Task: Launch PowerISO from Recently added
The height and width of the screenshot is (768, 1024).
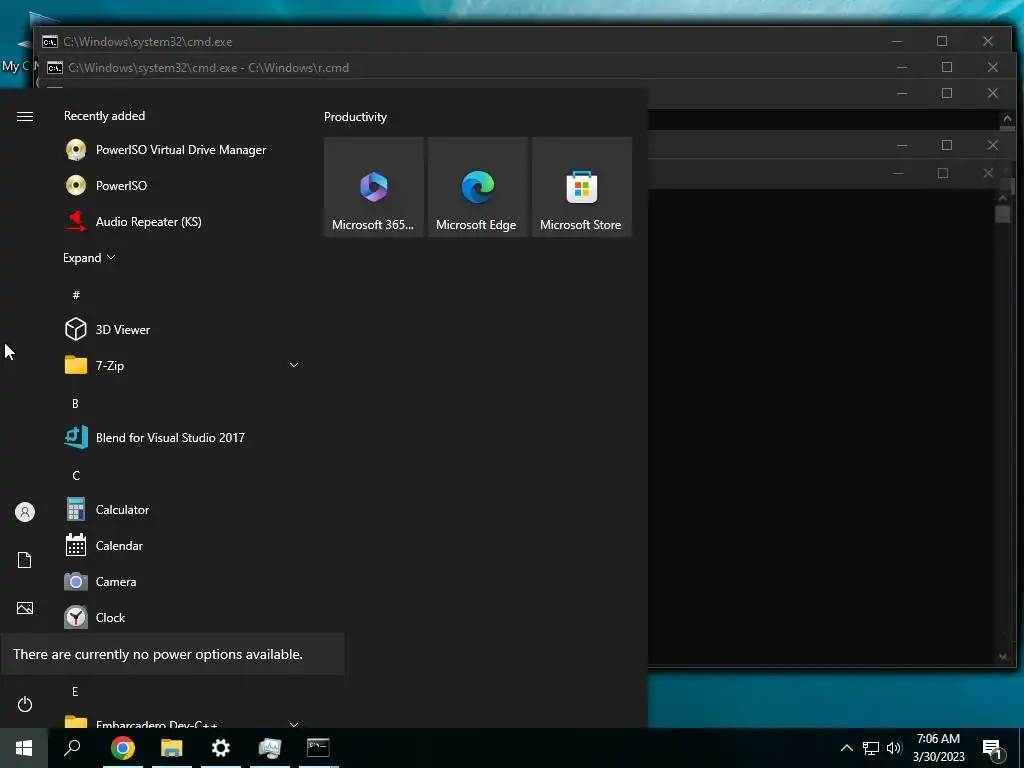Action: click(x=181, y=185)
